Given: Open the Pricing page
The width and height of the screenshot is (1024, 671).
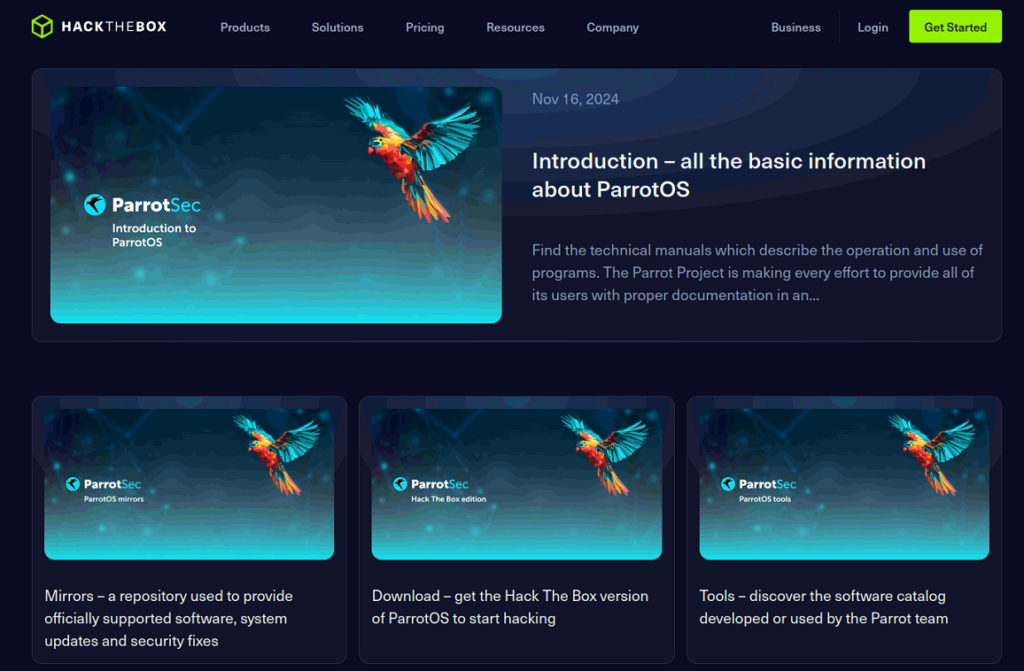Looking at the screenshot, I should tap(425, 27).
